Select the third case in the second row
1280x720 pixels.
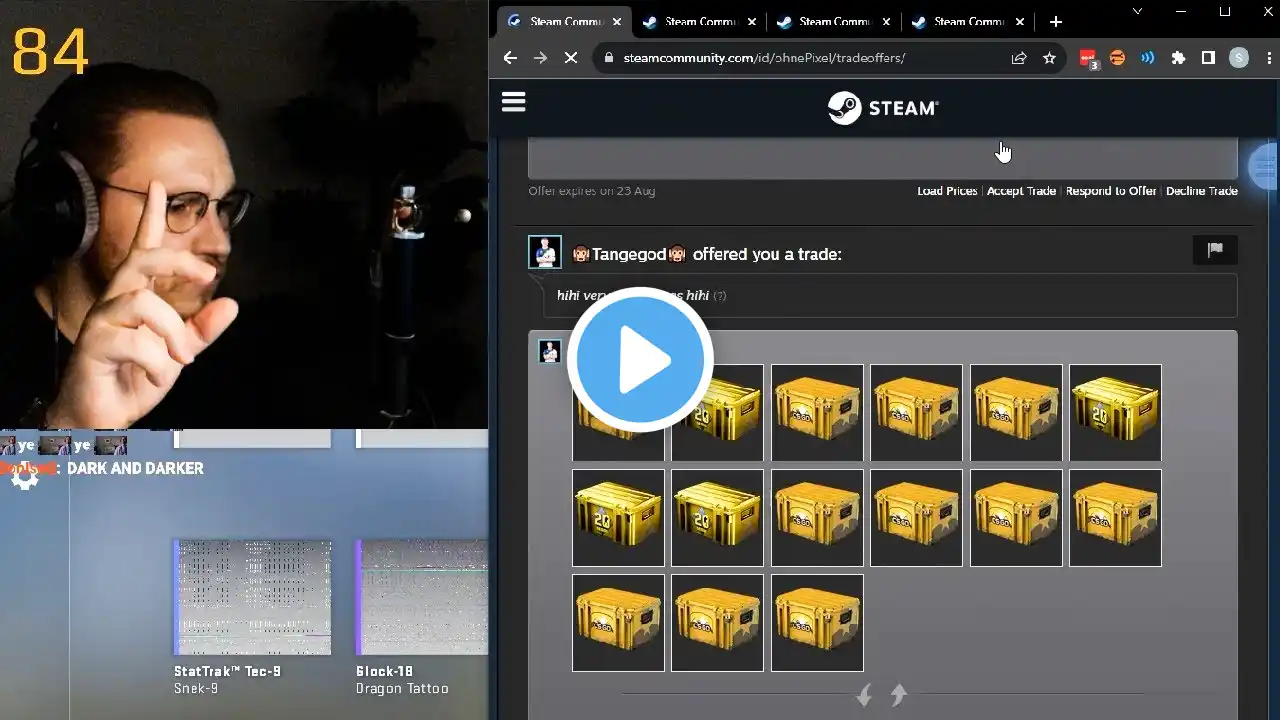click(817, 518)
